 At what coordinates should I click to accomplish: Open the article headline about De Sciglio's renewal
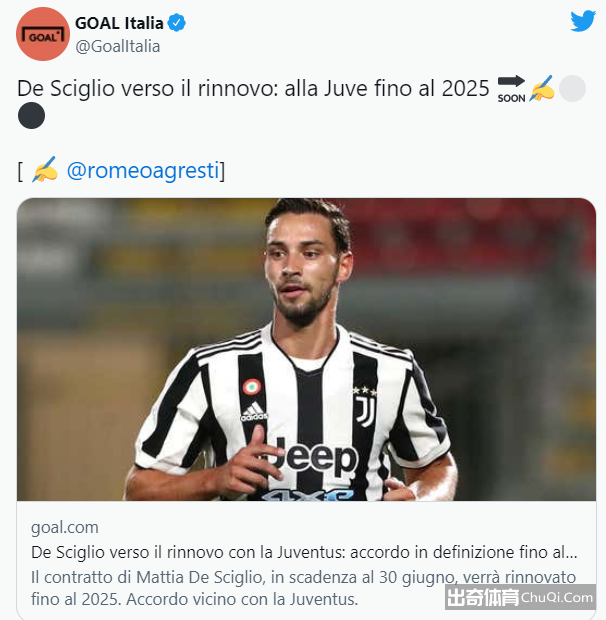point(304,552)
